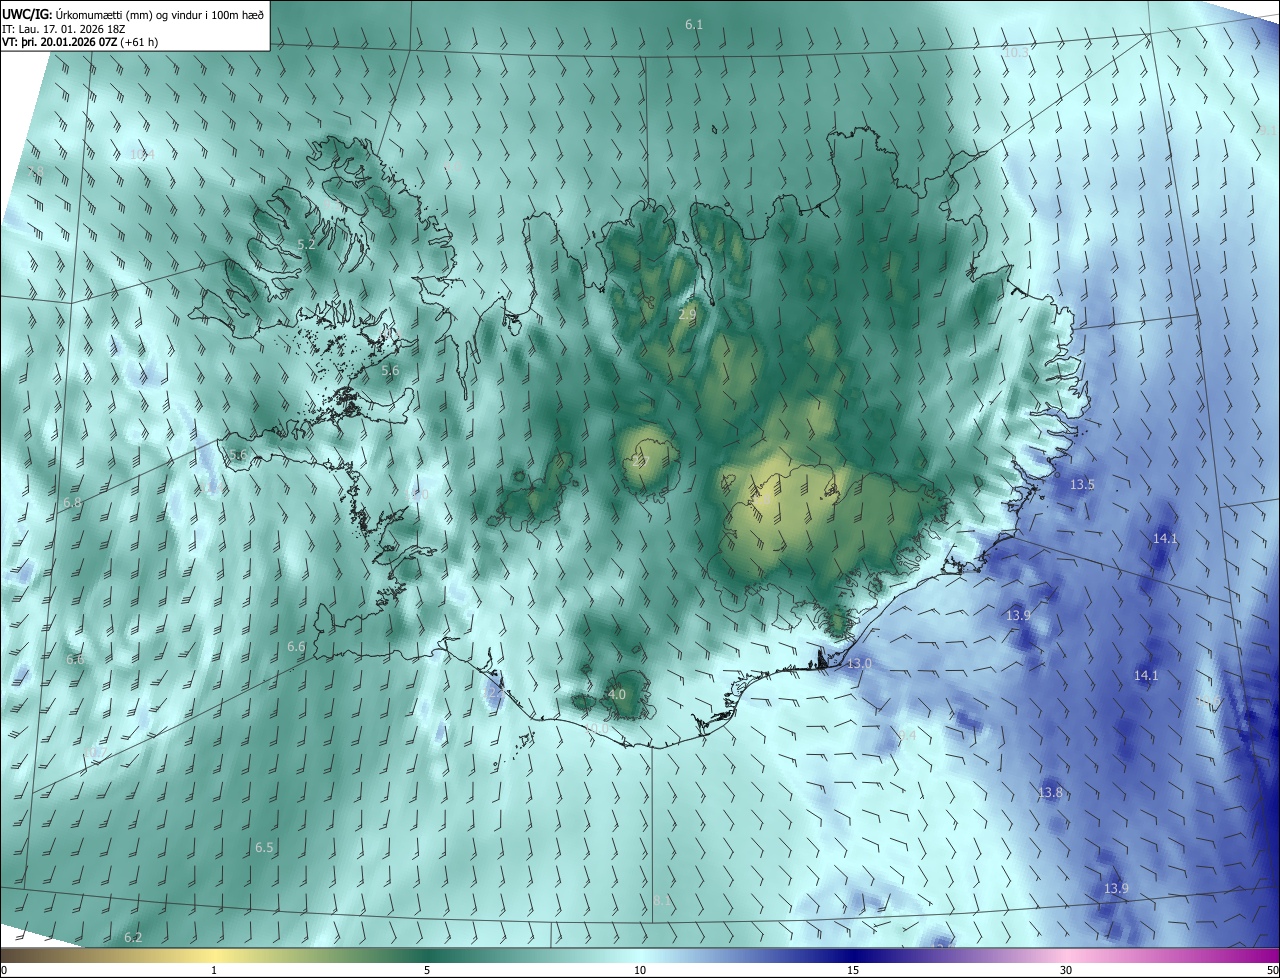Click the 6.8 value on the western sea
Viewport: 1280px width, 978px height.
72,502
